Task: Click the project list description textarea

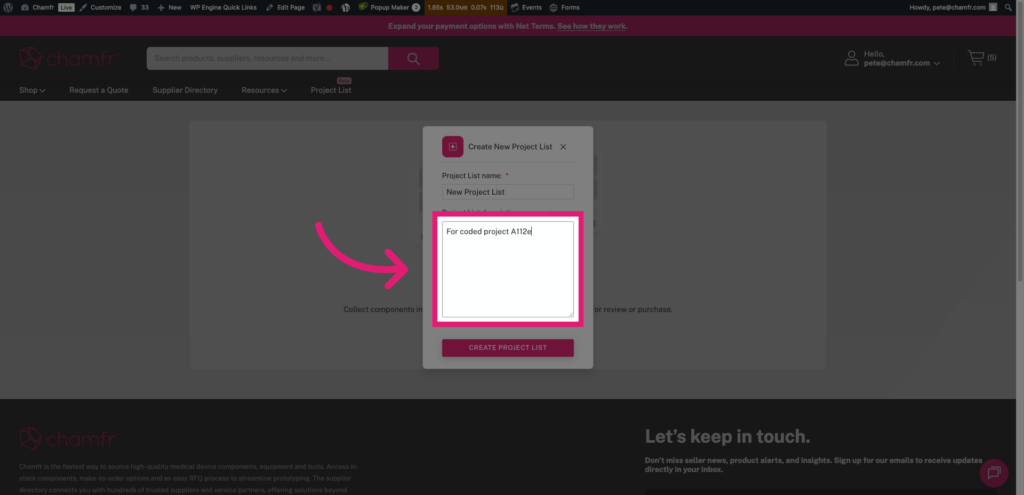Action: pos(507,269)
